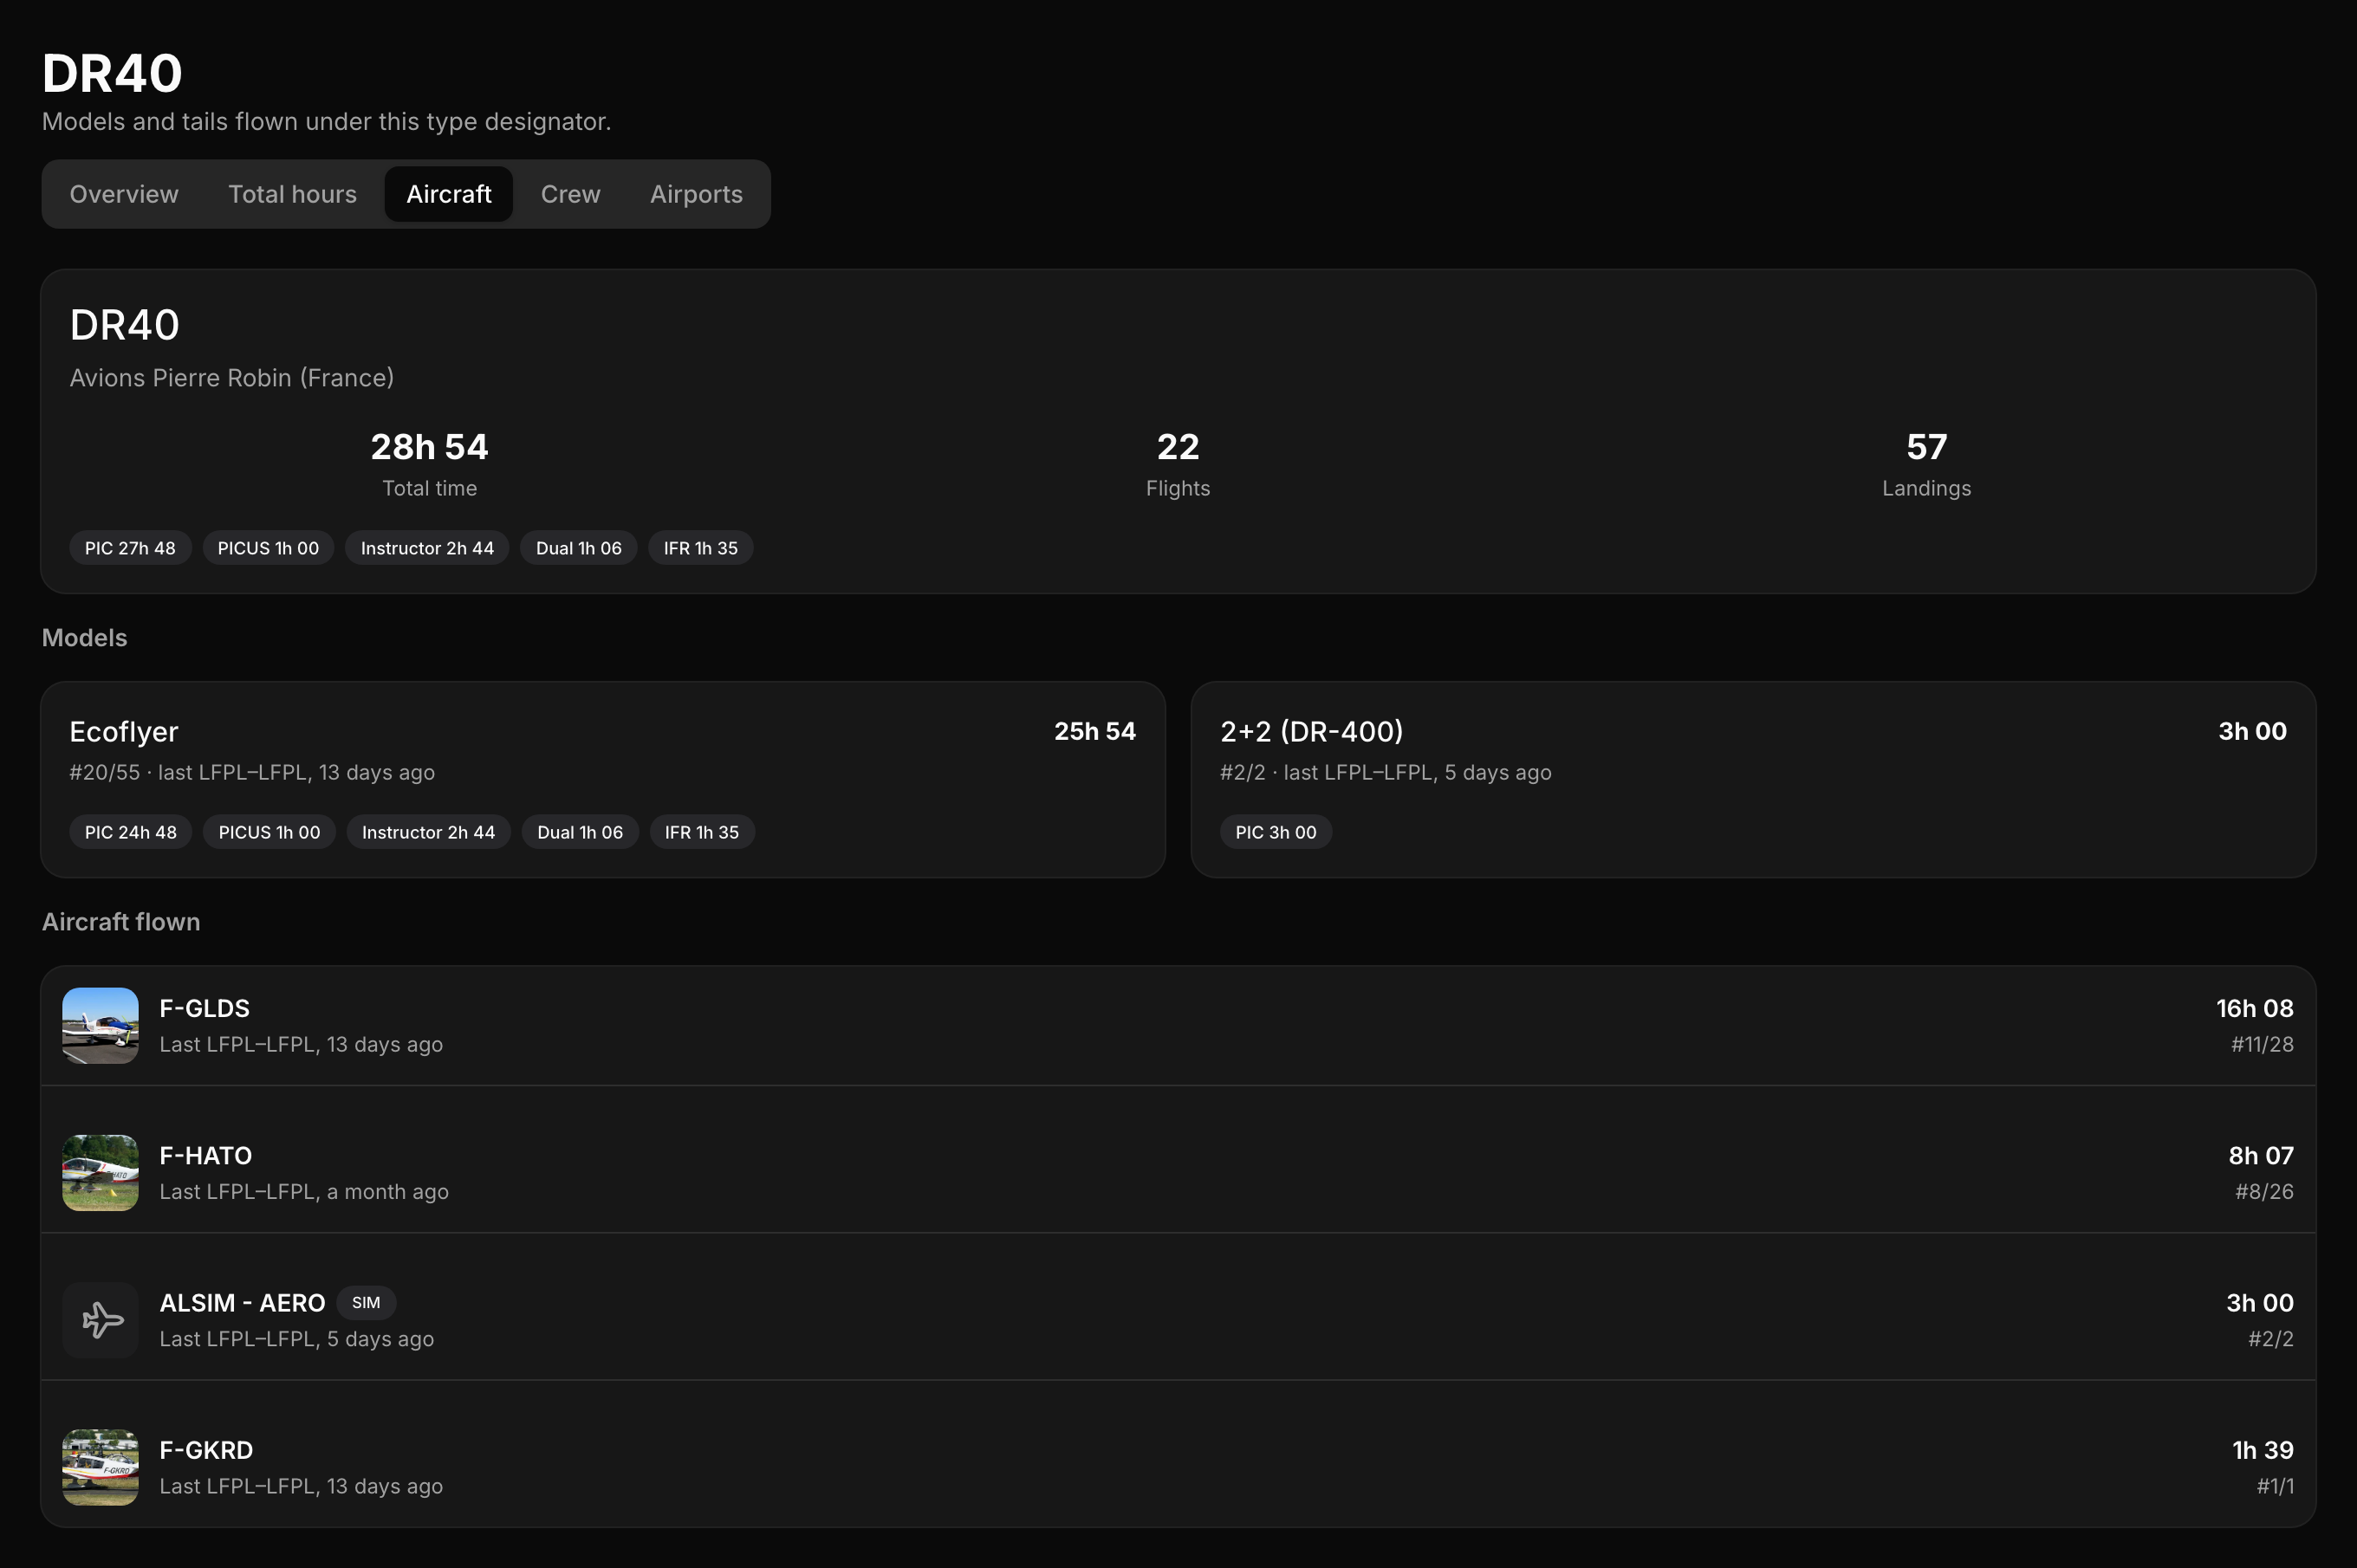Open the F-HATO aircraft photo thumbnail

(x=100, y=1173)
